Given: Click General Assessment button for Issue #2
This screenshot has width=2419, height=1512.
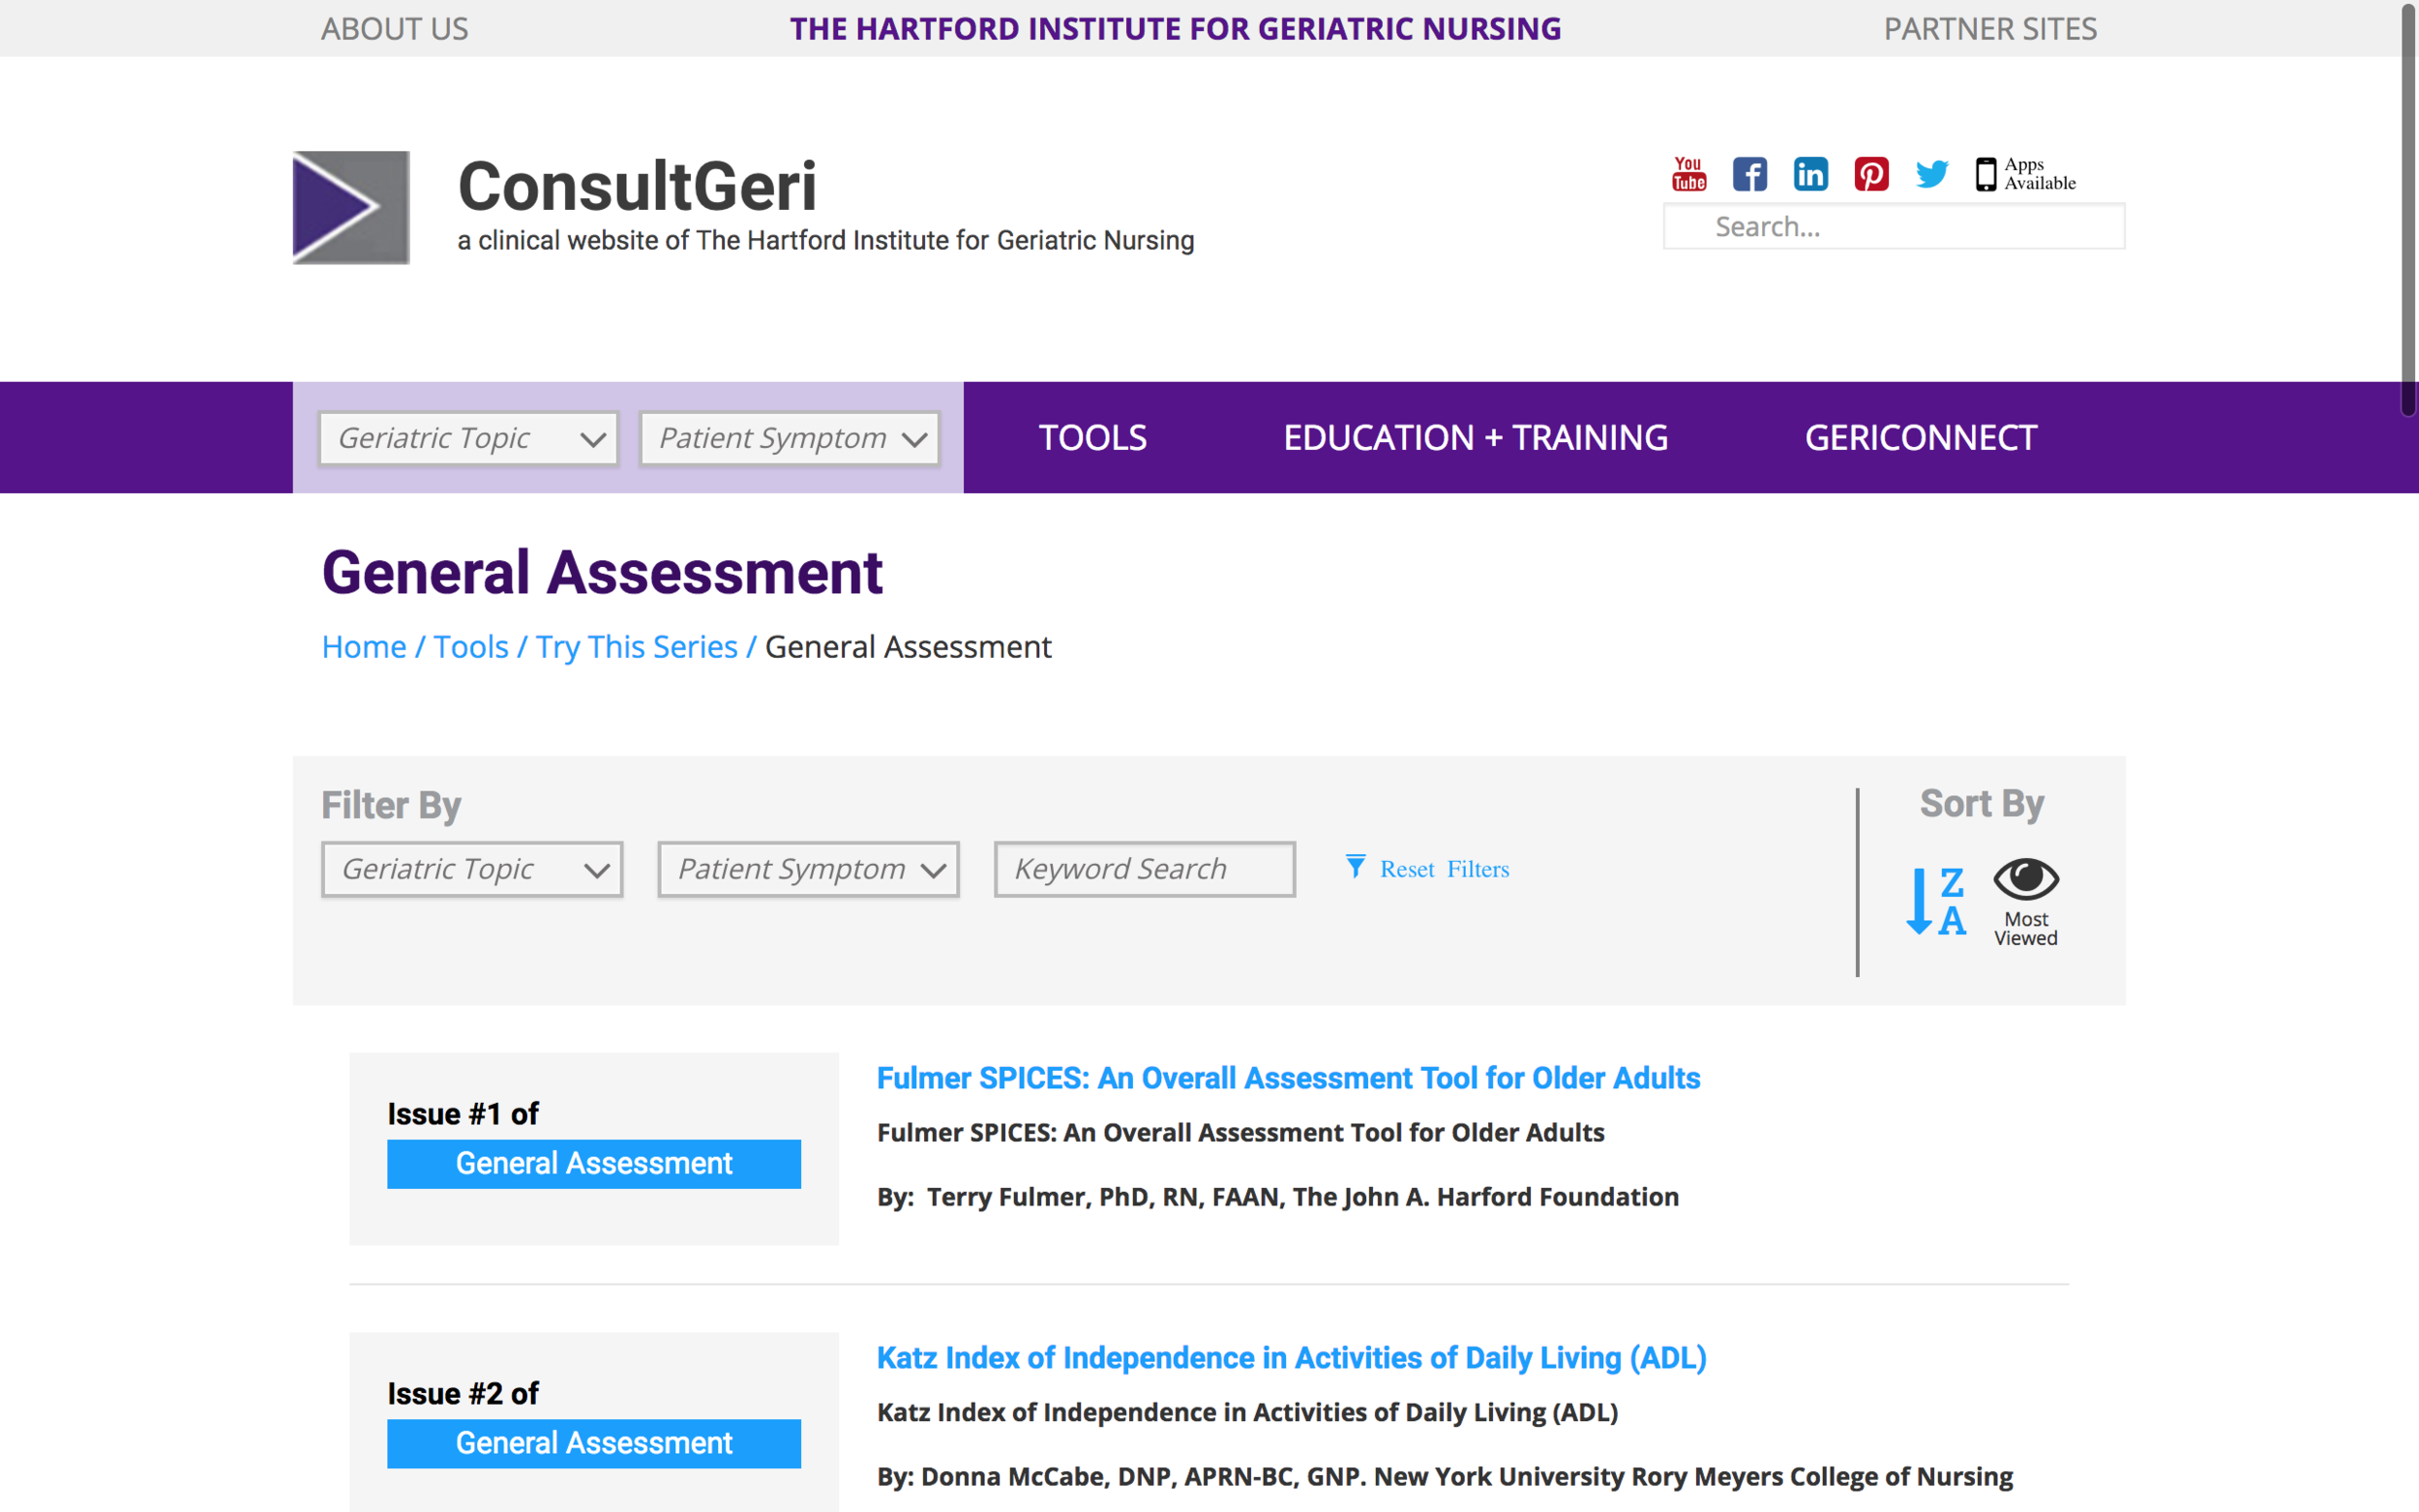Looking at the screenshot, I should (594, 1444).
